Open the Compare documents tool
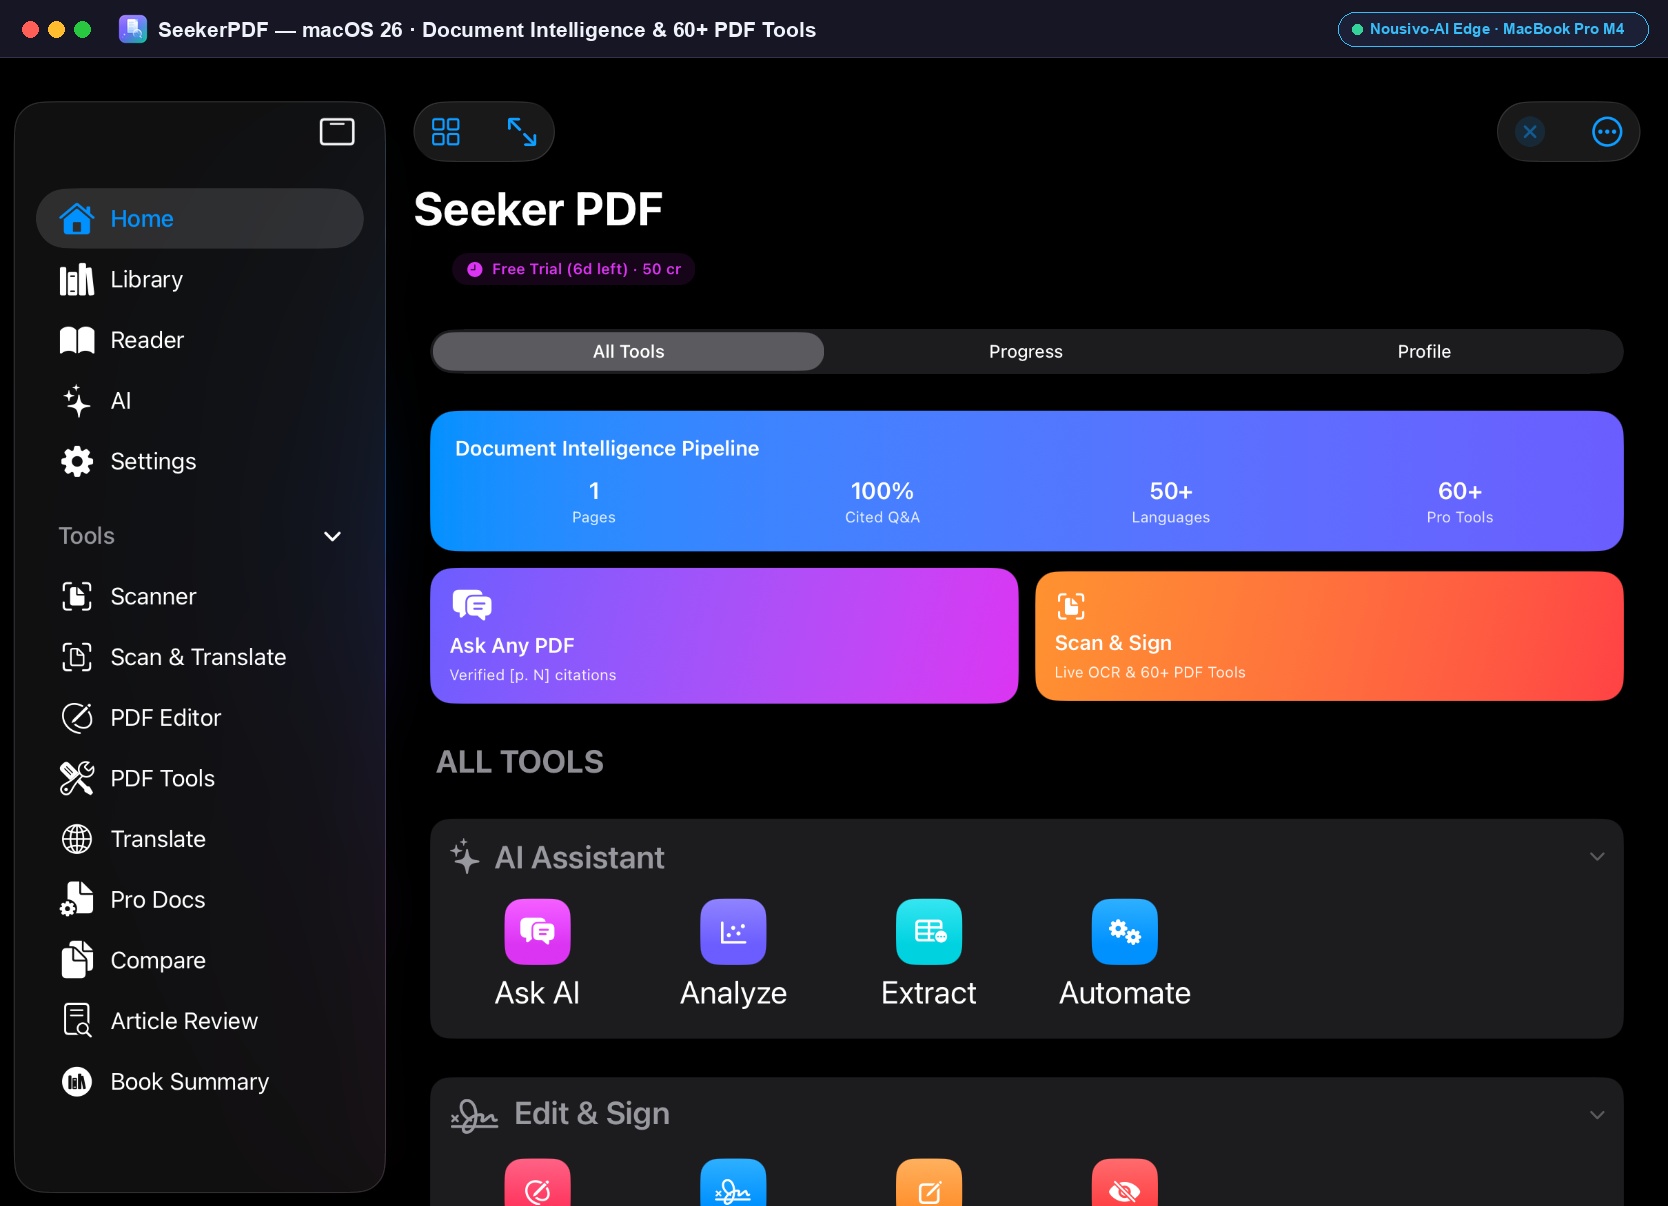The image size is (1668, 1206). (x=200, y=961)
